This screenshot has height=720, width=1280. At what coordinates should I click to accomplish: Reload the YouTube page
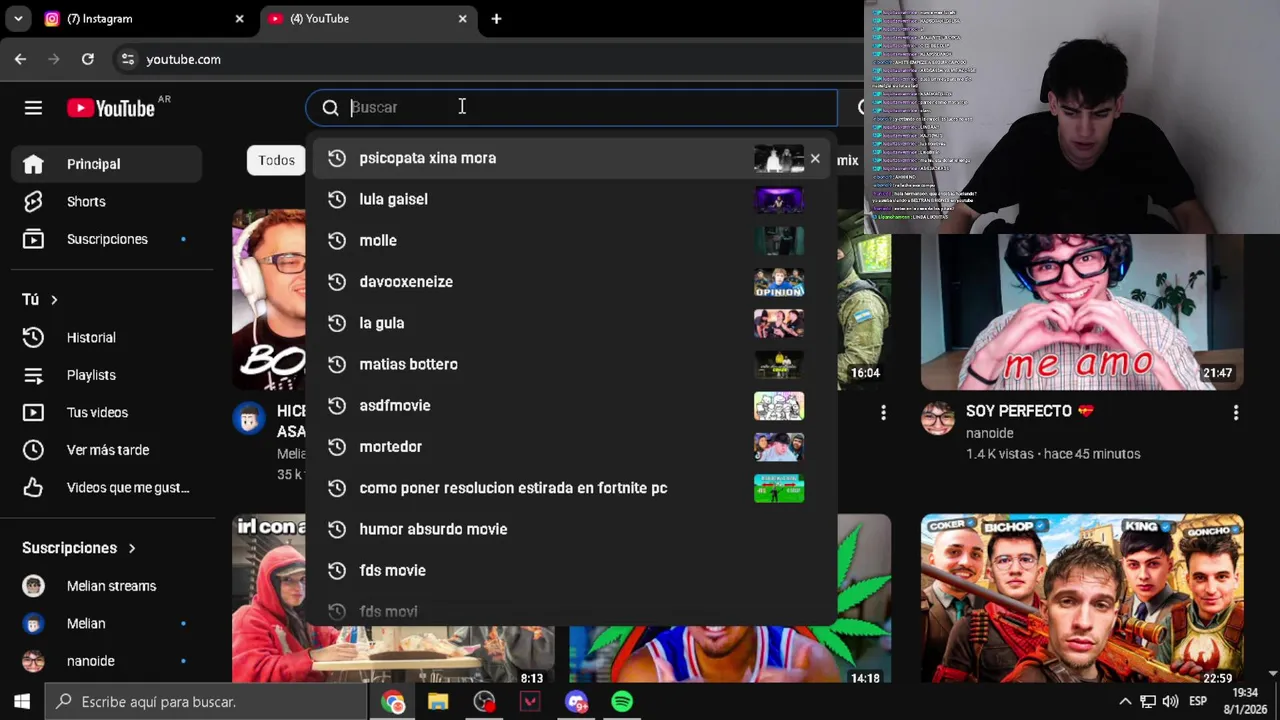[x=88, y=59]
